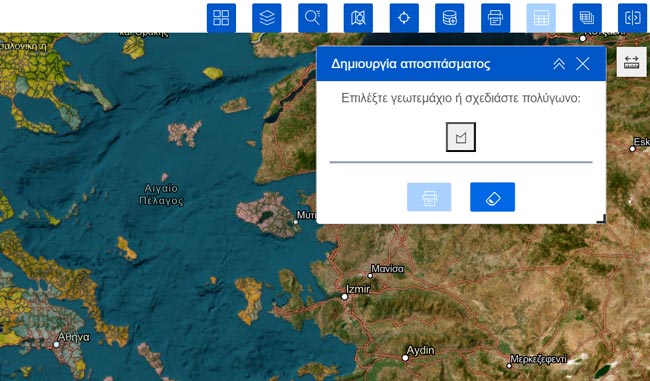Open the map search magnifier tool
The height and width of the screenshot is (381, 650).
[x=358, y=18]
